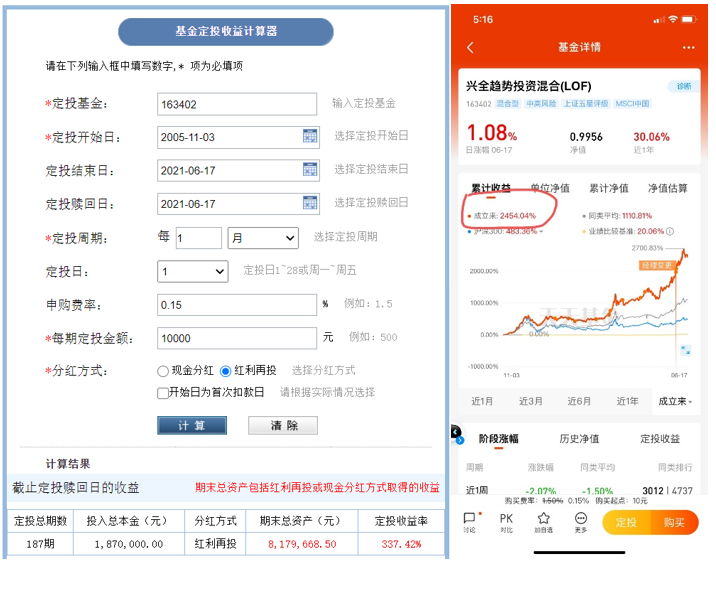Select 近3月 time range
716x590 pixels.
[x=531, y=401]
